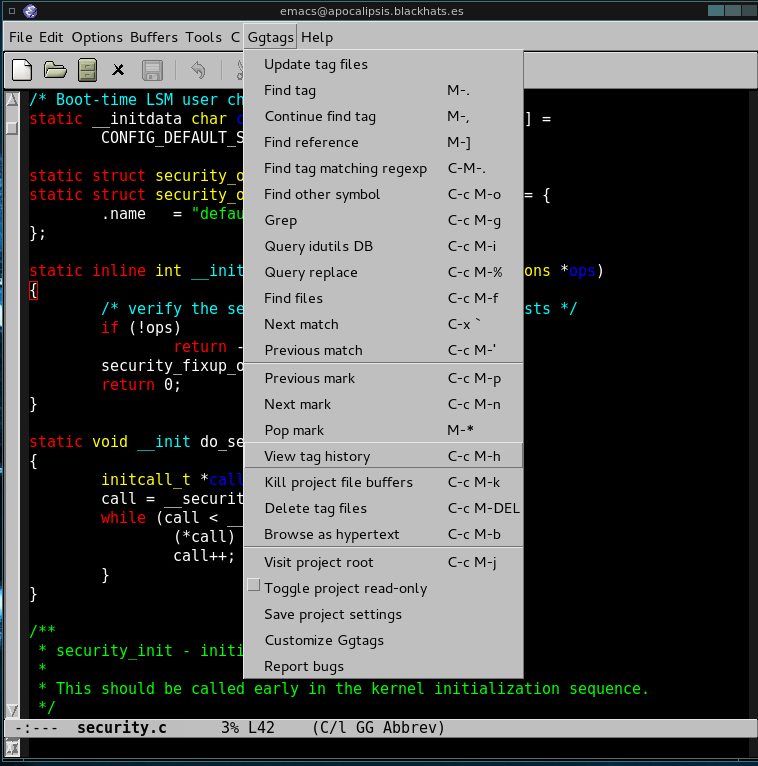Click the 'return 0;' code line
The image size is (758, 766).
141,385
